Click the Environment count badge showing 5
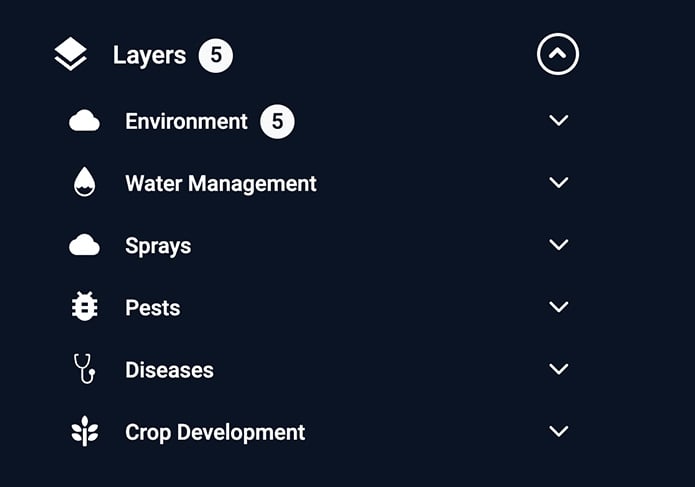Screen dimensions: 695x487 (277, 121)
